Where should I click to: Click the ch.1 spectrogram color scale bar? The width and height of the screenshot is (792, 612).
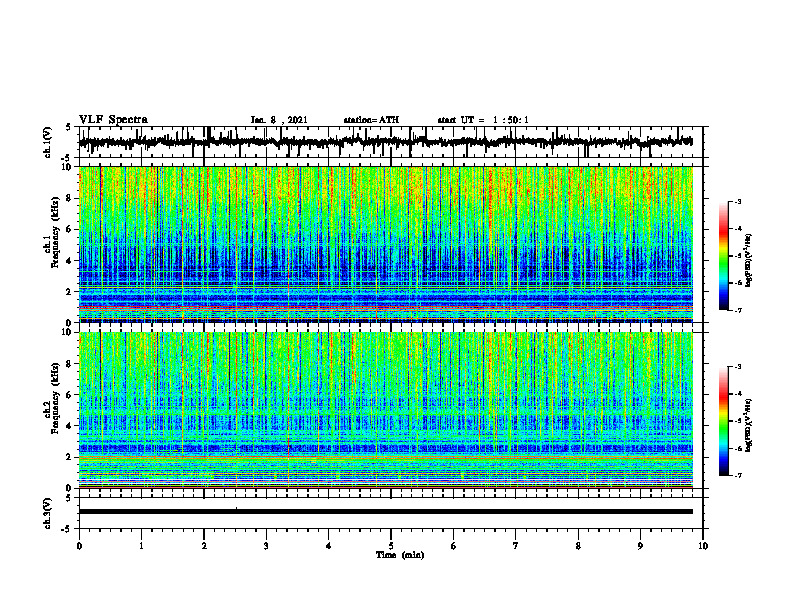[x=723, y=256]
